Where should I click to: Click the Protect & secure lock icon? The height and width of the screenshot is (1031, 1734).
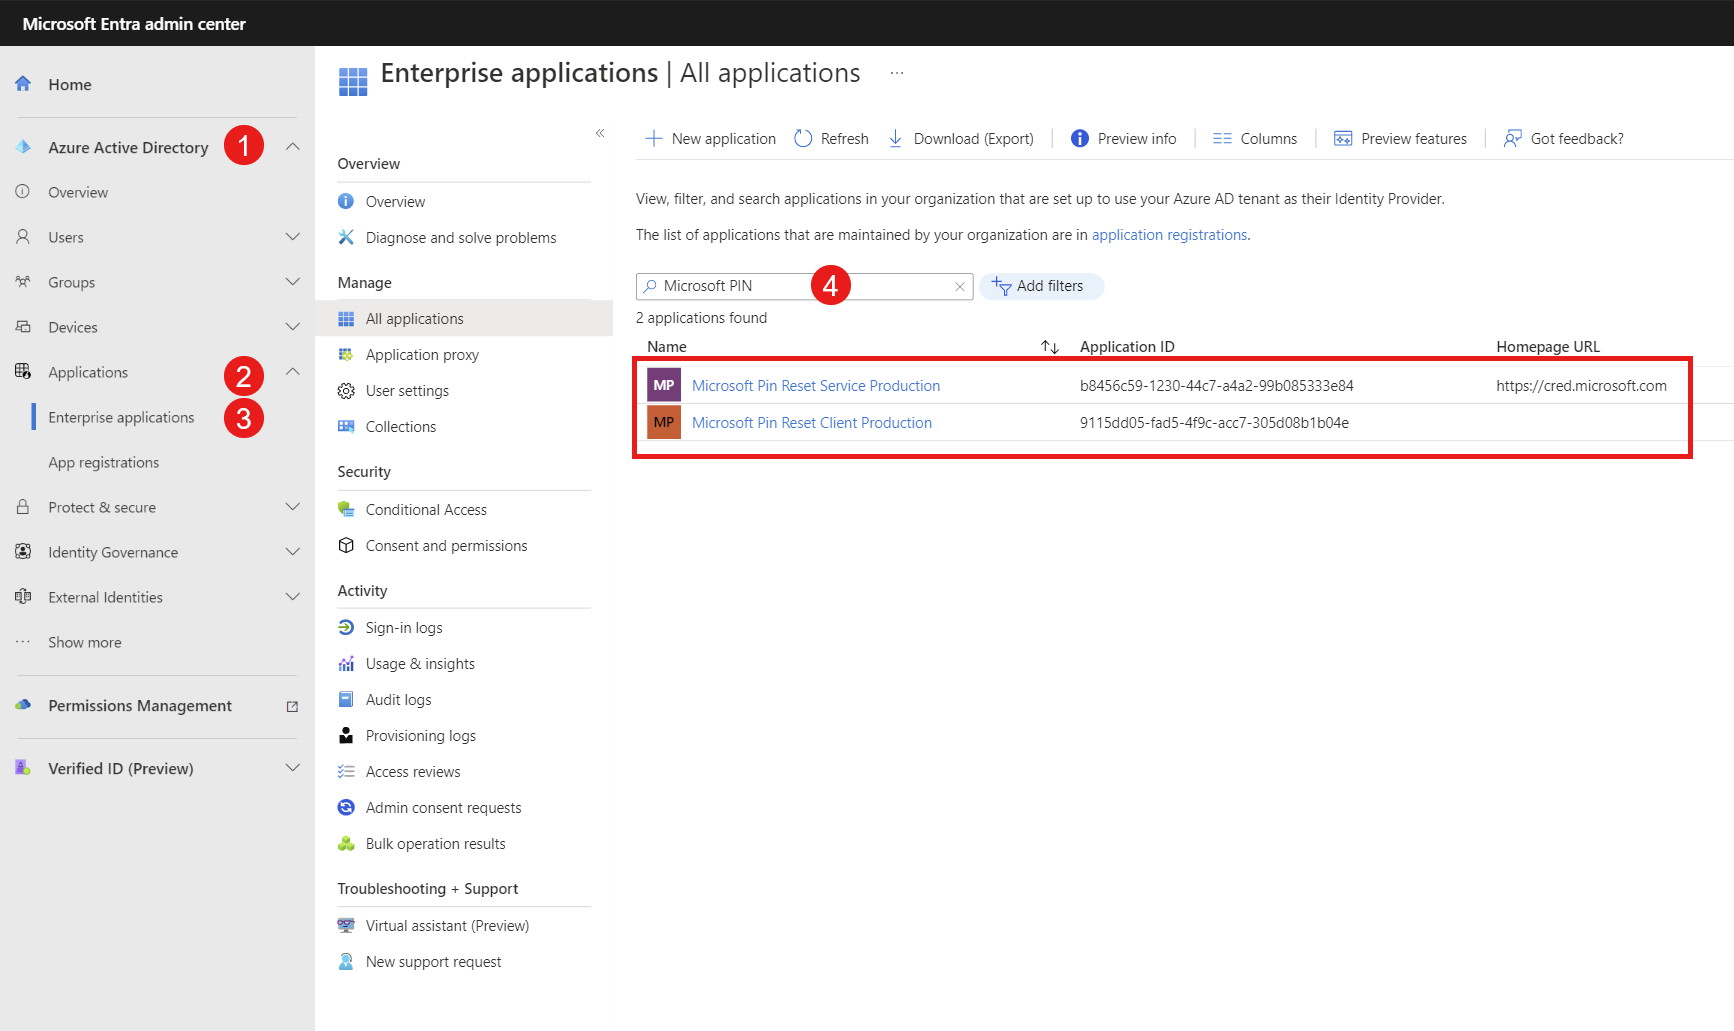23,507
